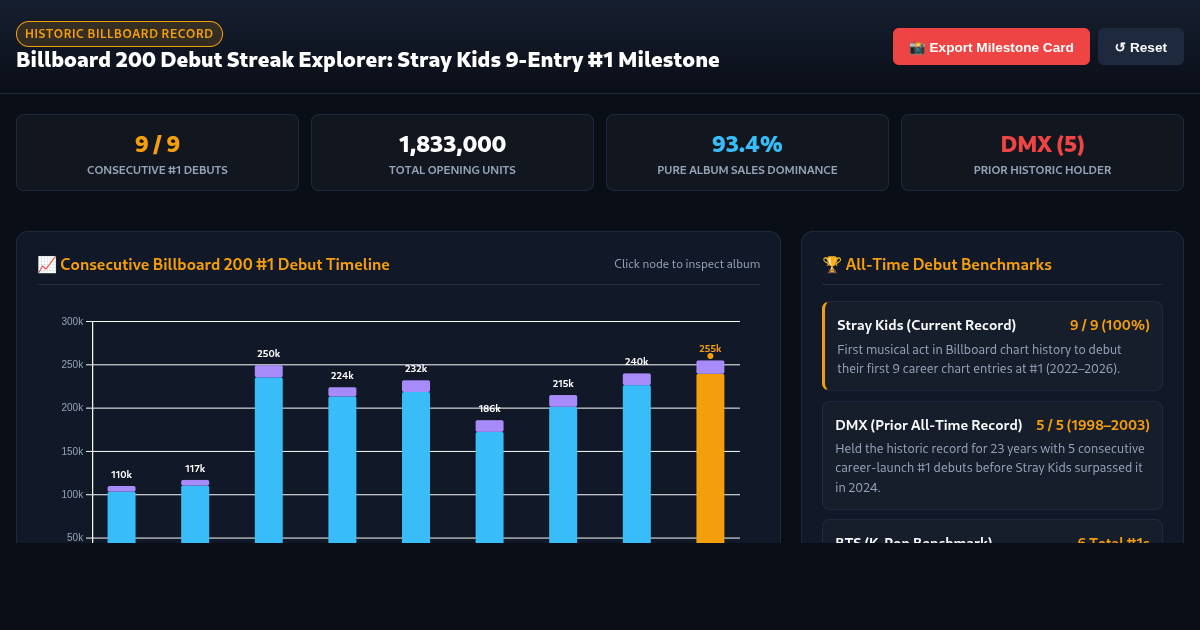1200x630 pixels.
Task: Inspect the 224k bar in the timeline
Action: click(342, 465)
